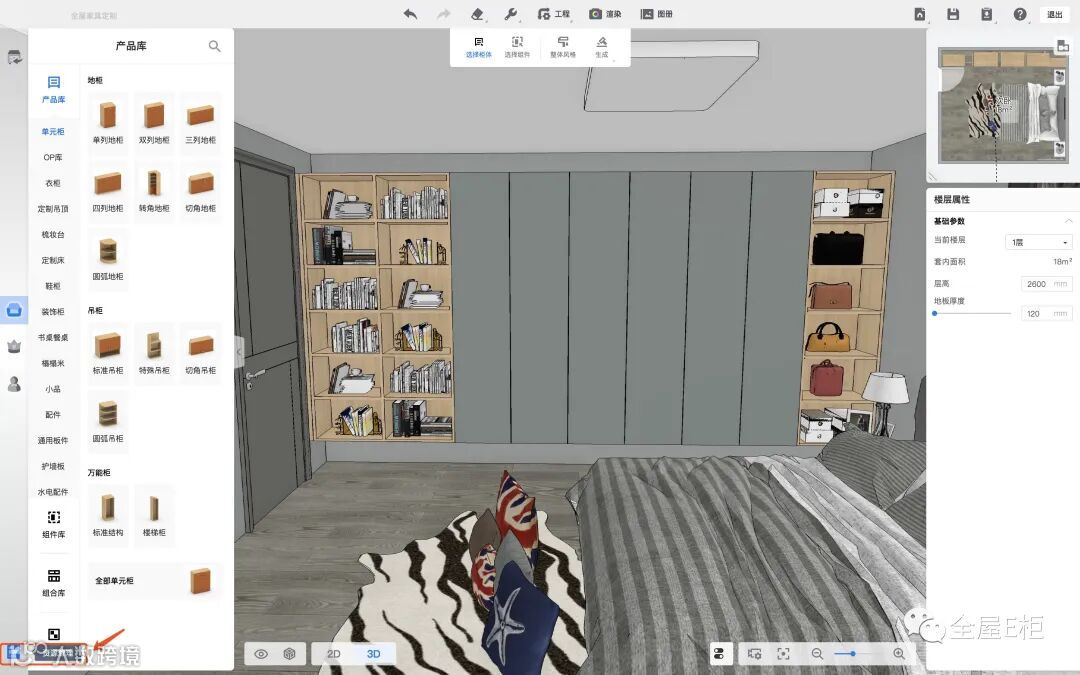The image size is (1080, 675).
Task: Open 整体风格 overall style tool
Action: tap(563, 48)
